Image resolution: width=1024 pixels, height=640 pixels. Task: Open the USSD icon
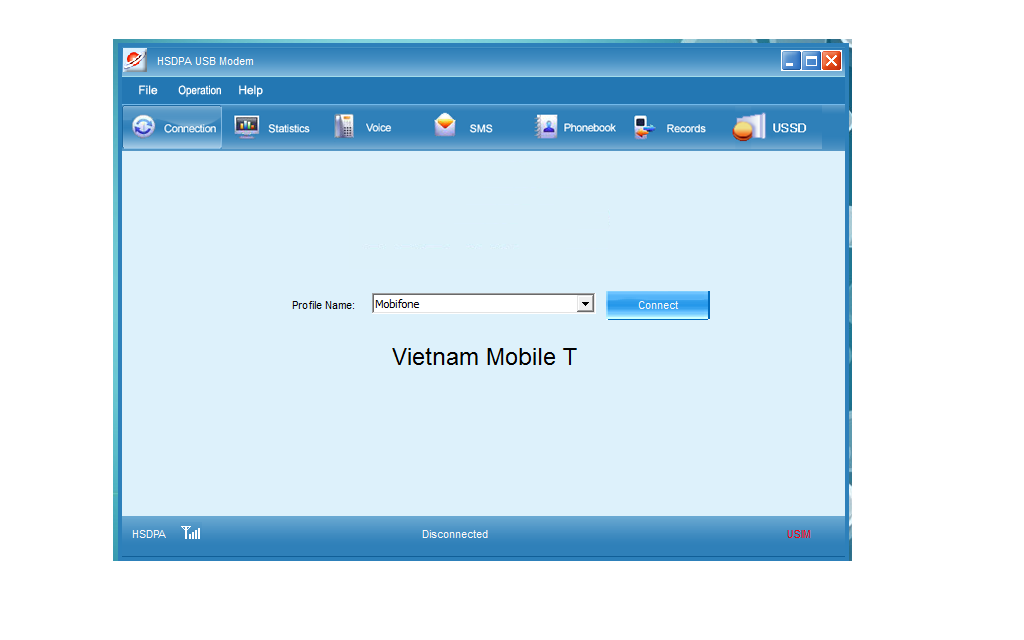(748, 127)
